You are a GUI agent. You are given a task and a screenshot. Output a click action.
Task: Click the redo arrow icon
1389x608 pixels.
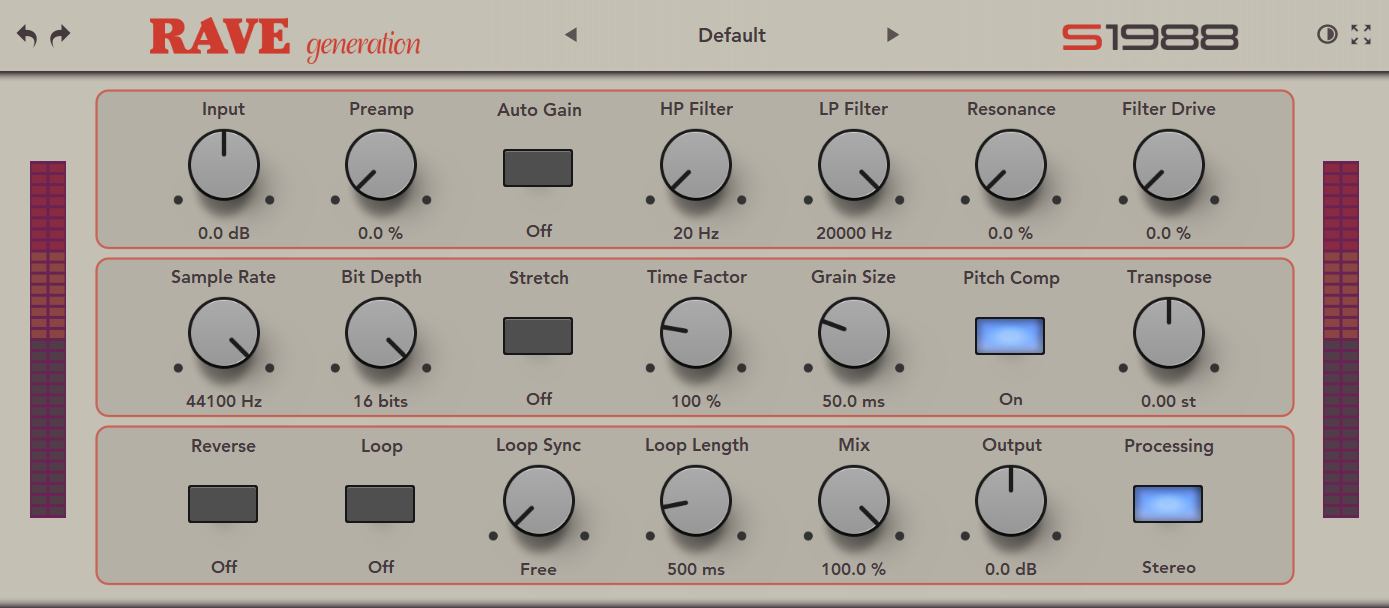[x=60, y=35]
